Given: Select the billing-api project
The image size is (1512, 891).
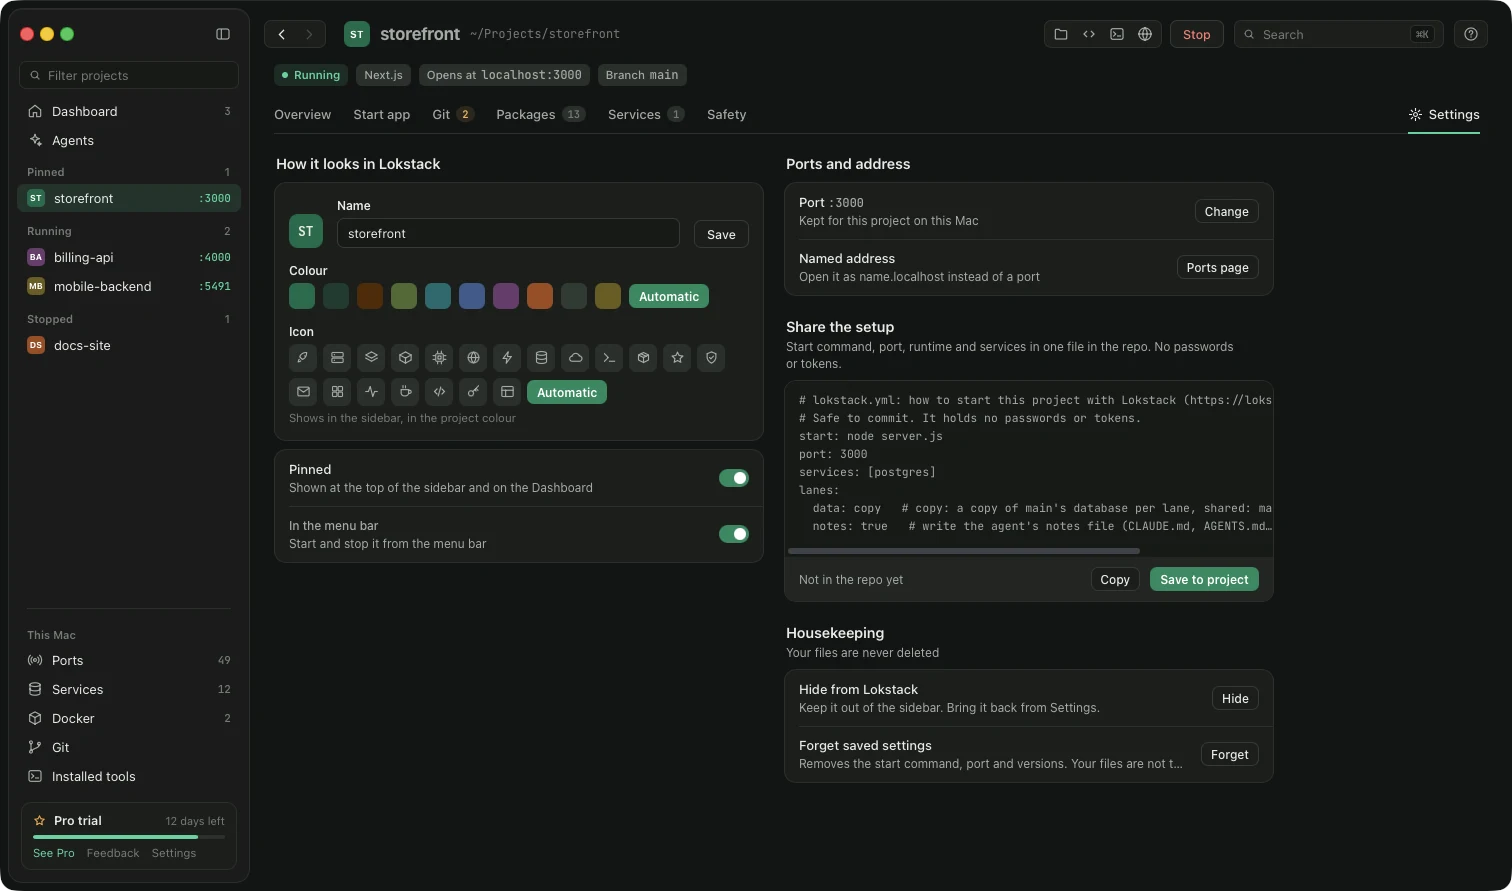Looking at the screenshot, I should coord(129,257).
